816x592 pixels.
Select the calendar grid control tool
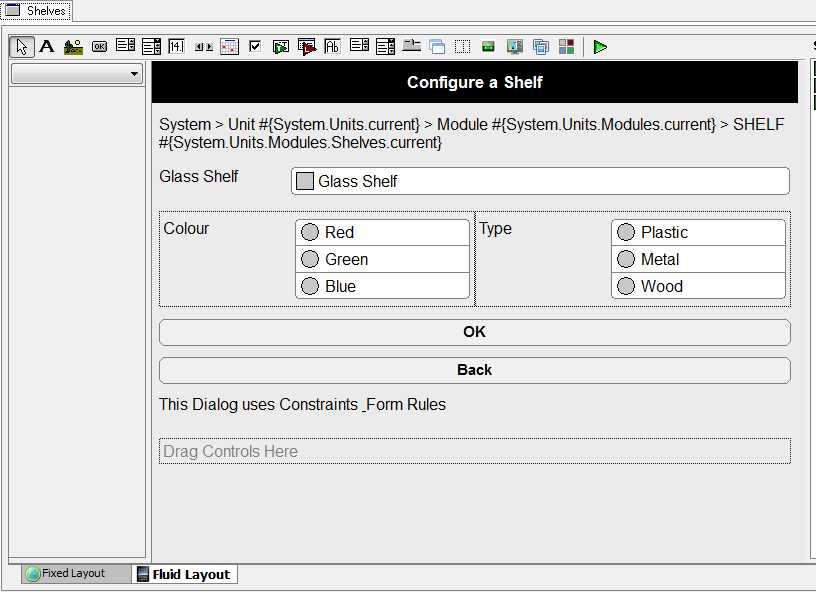229,47
